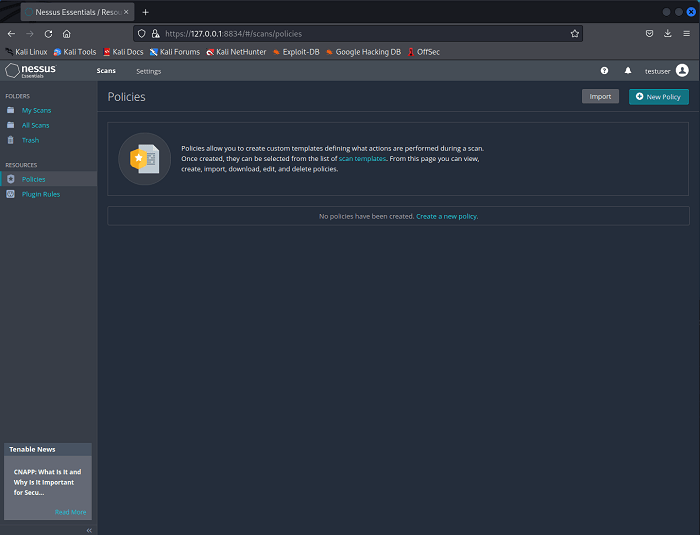Screen dimensions: 700x535
Task: Open the OffSec bookmark
Action: click(424, 52)
